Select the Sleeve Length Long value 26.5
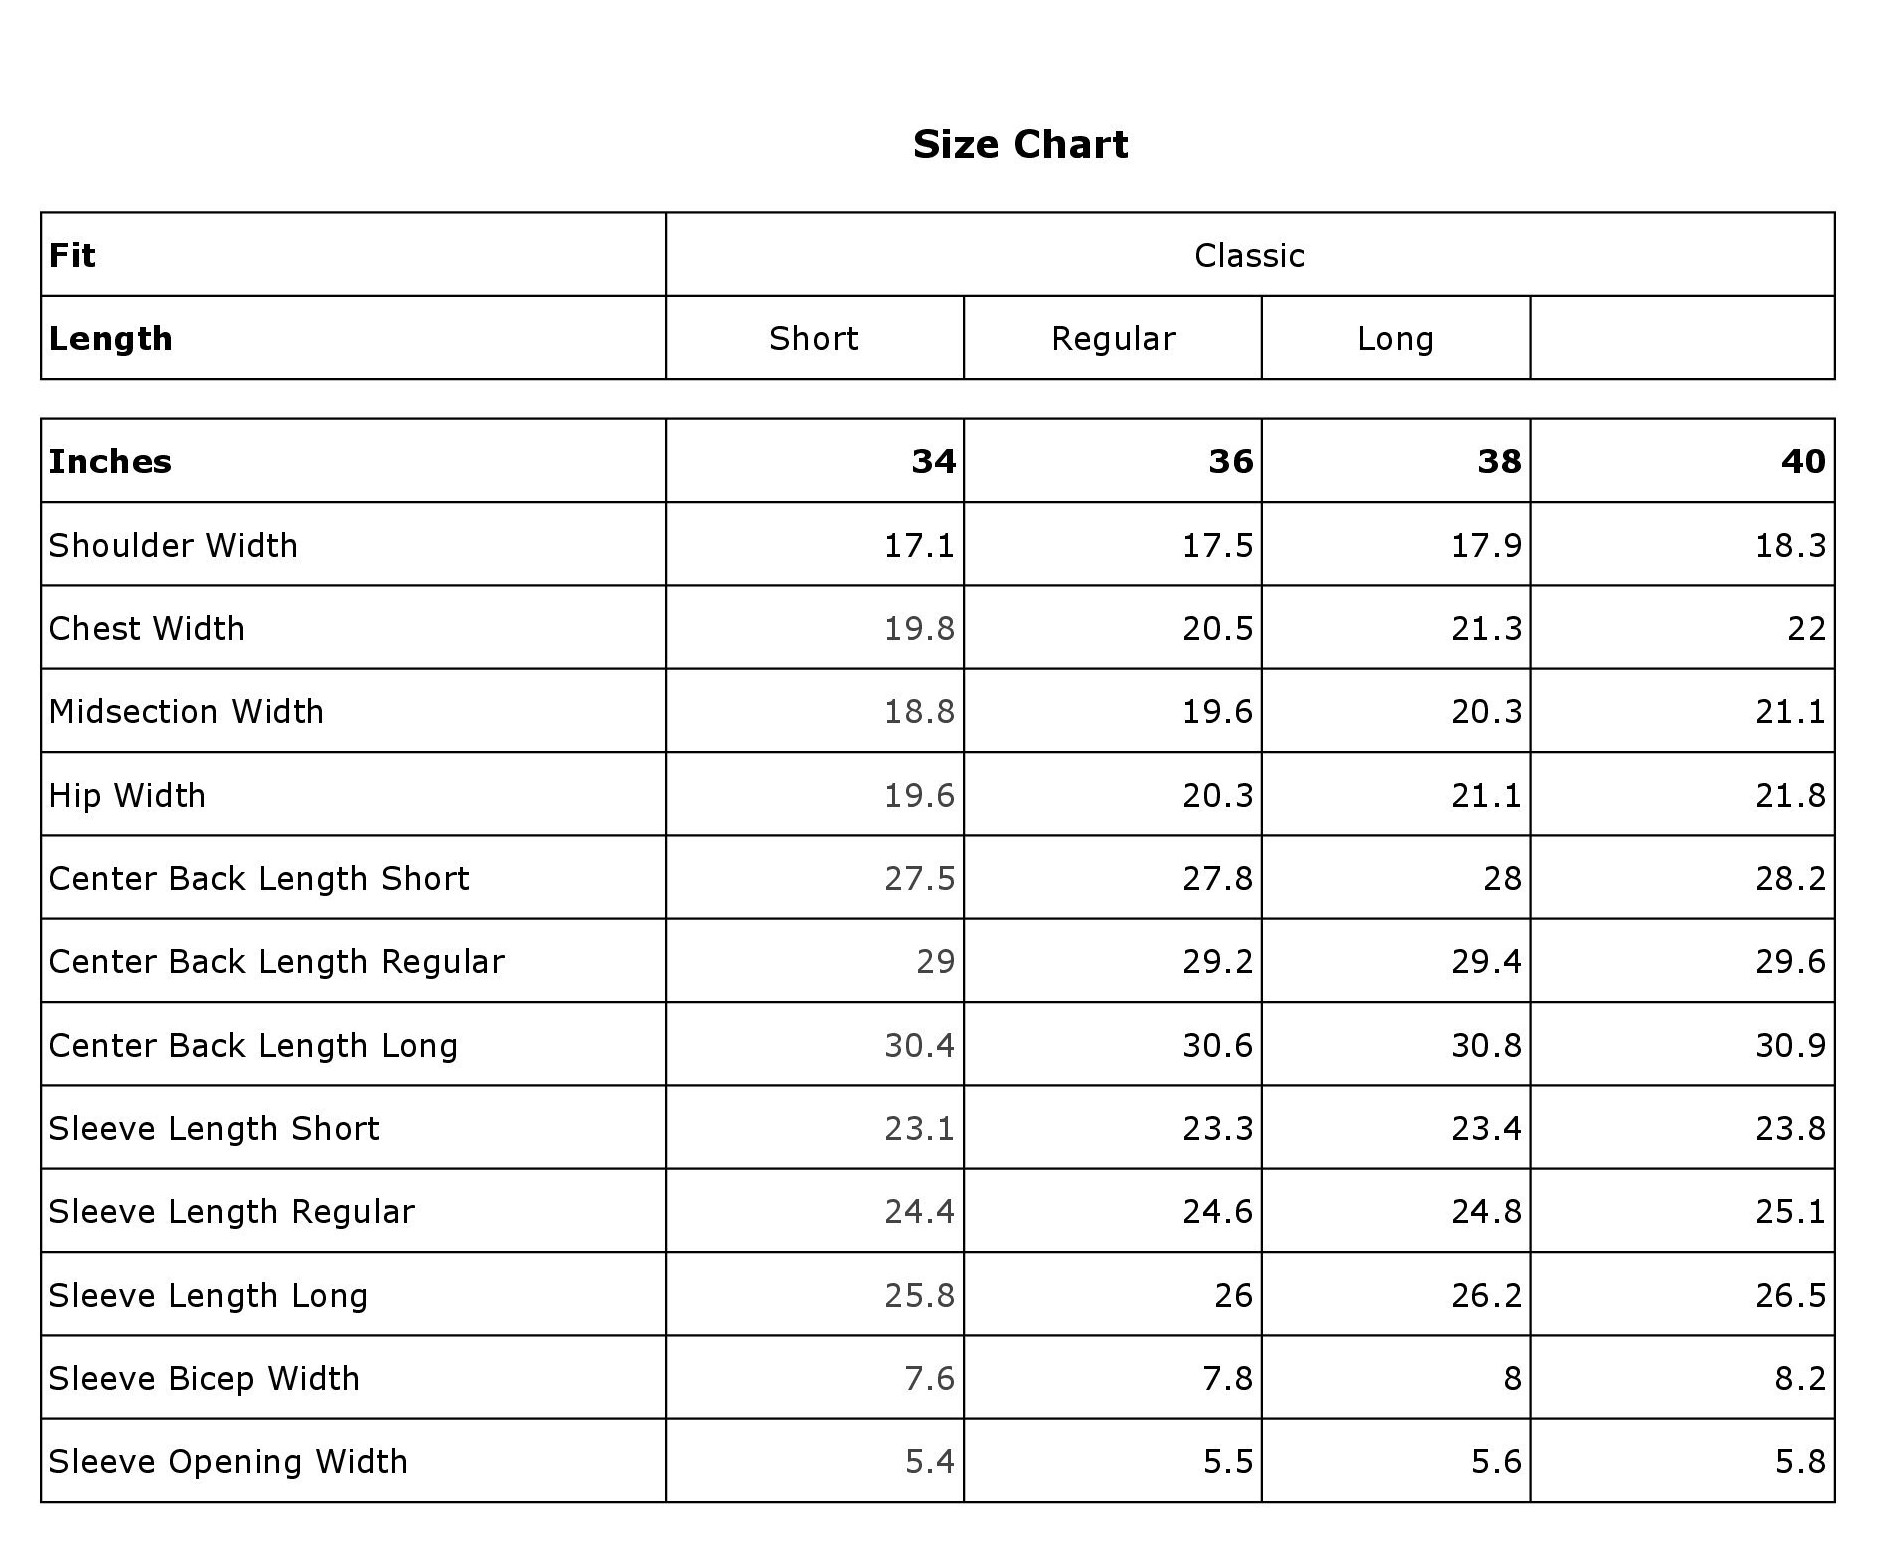 point(1790,1296)
